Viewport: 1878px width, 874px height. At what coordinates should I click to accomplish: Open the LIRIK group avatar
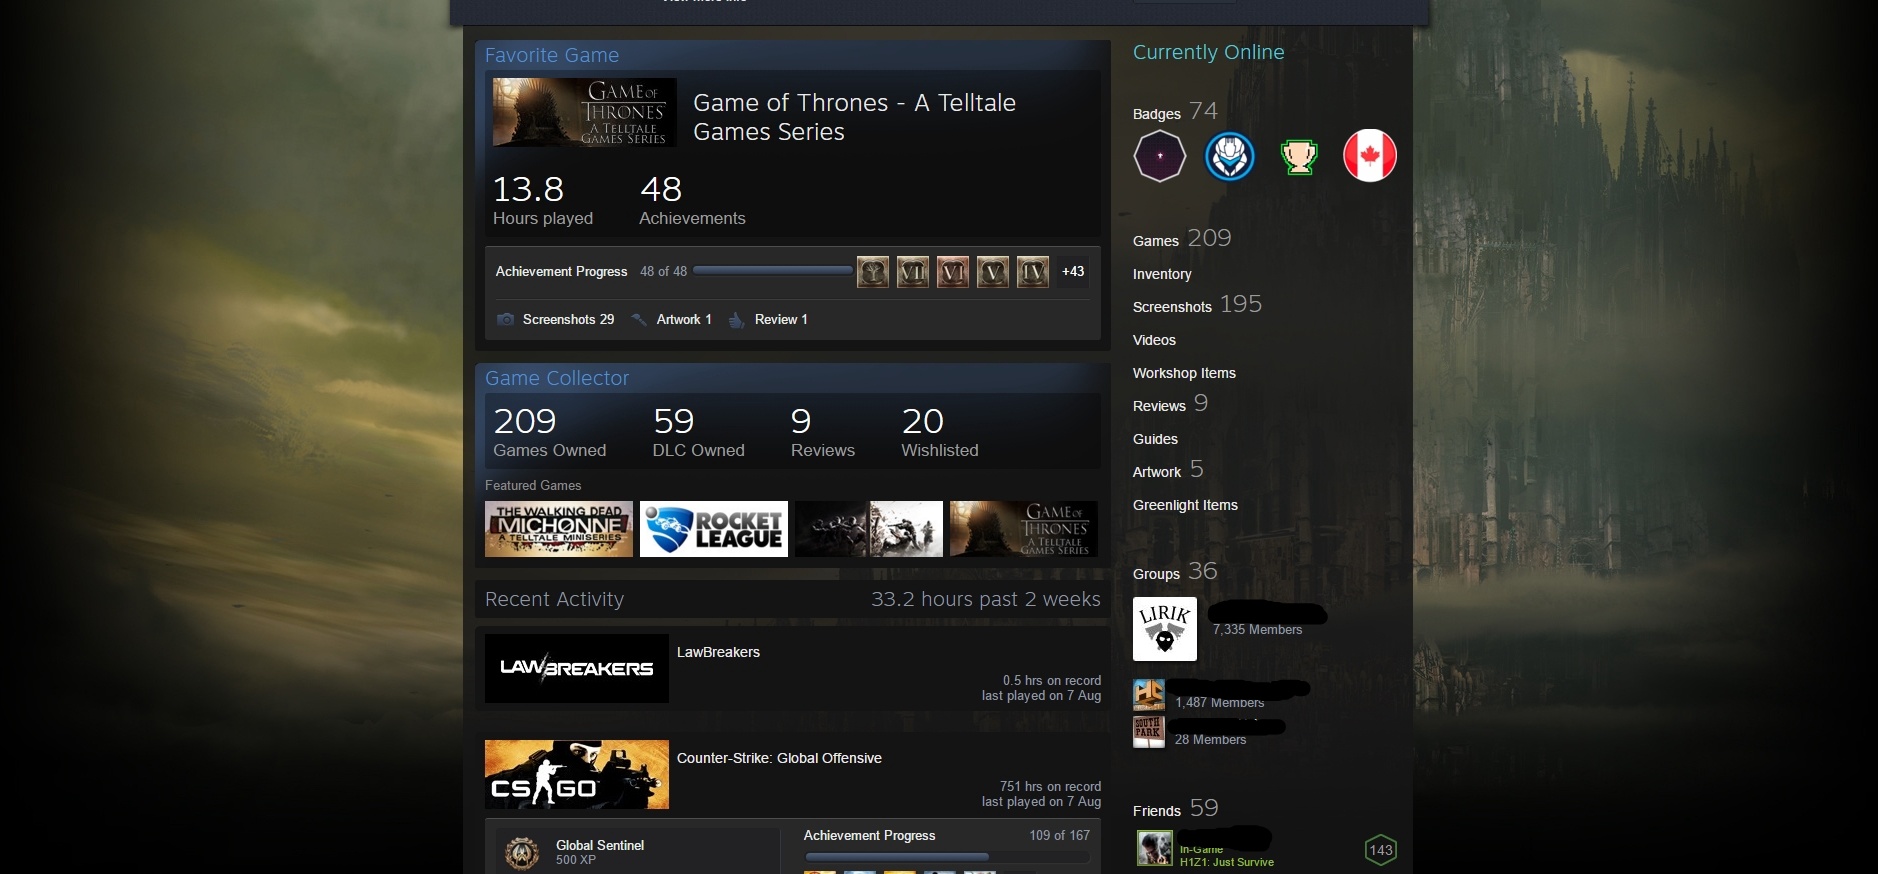tap(1165, 629)
